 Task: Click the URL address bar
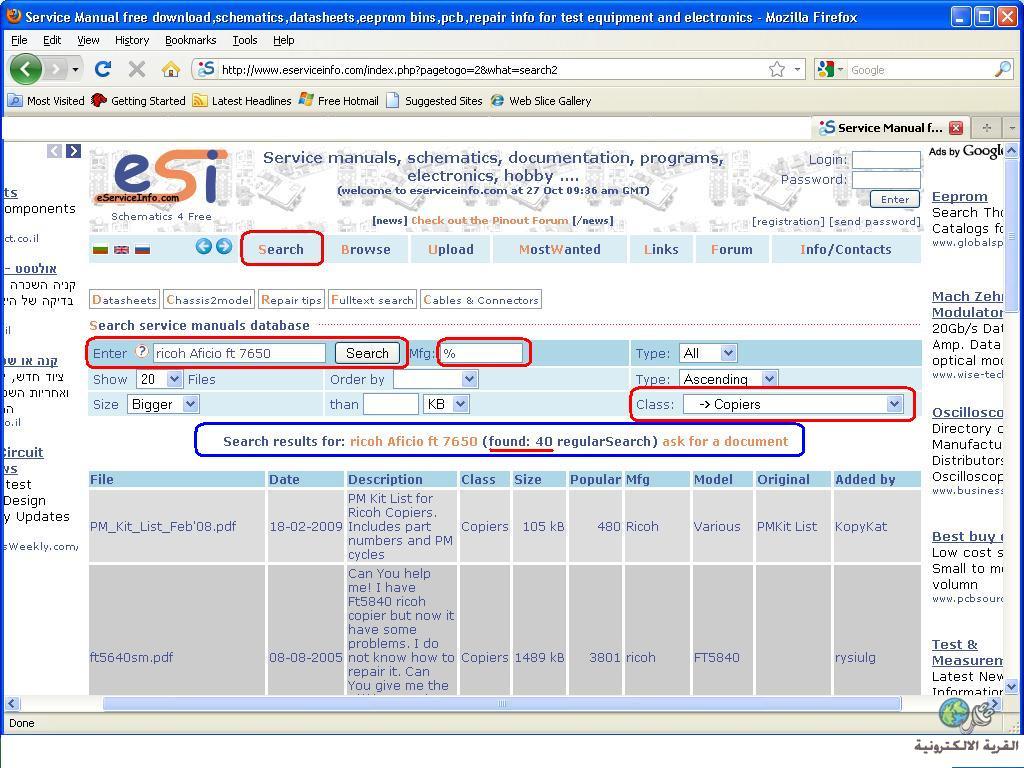493,69
